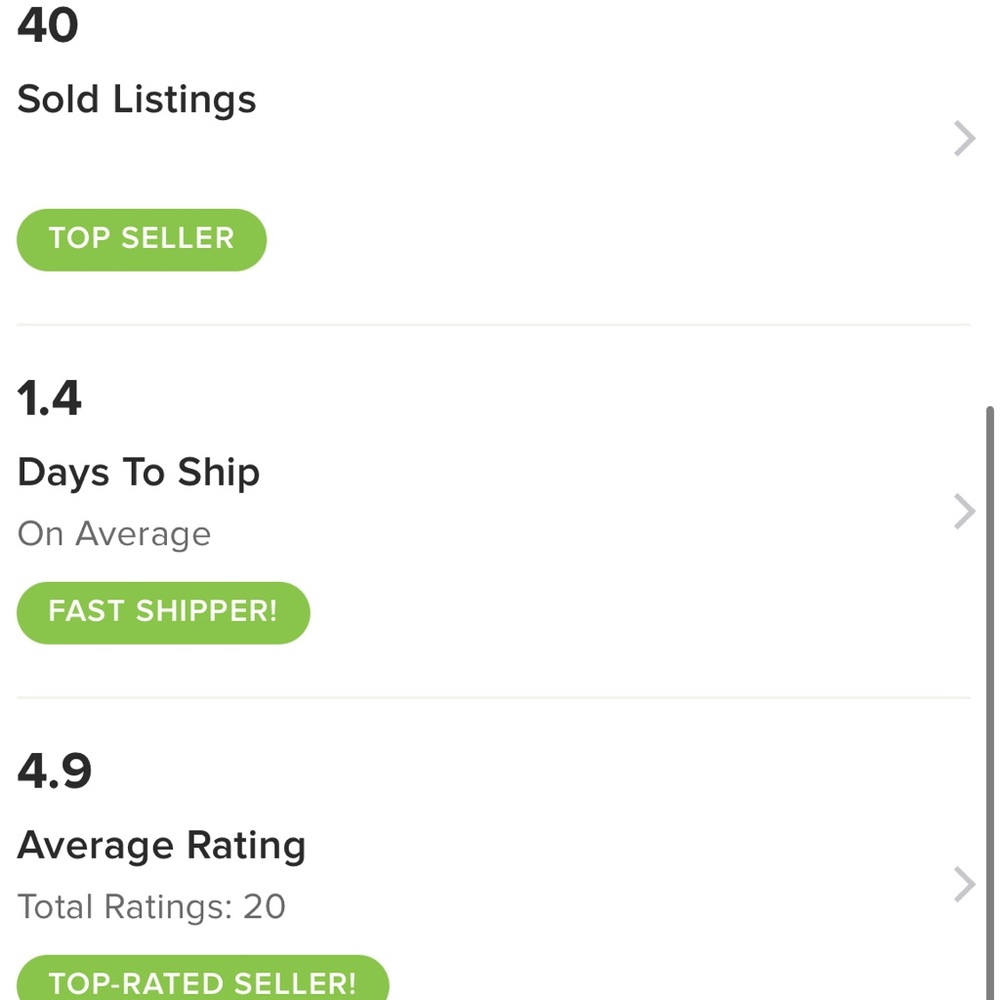Tap the word Rating in Average Rating
This screenshot has width=1000, height=1000.
tap(246, 846)
